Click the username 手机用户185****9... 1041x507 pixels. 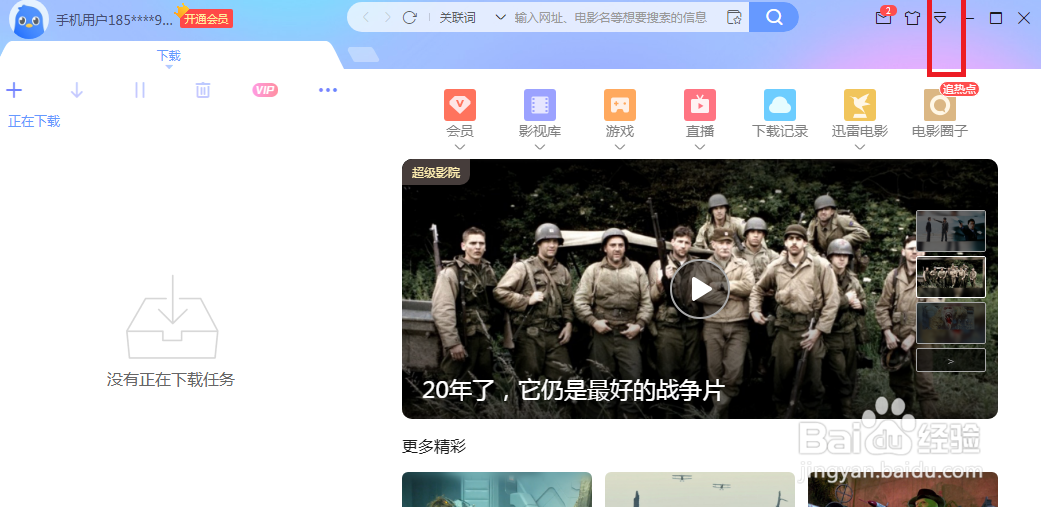pyautogui.click(x=114, y=20)
